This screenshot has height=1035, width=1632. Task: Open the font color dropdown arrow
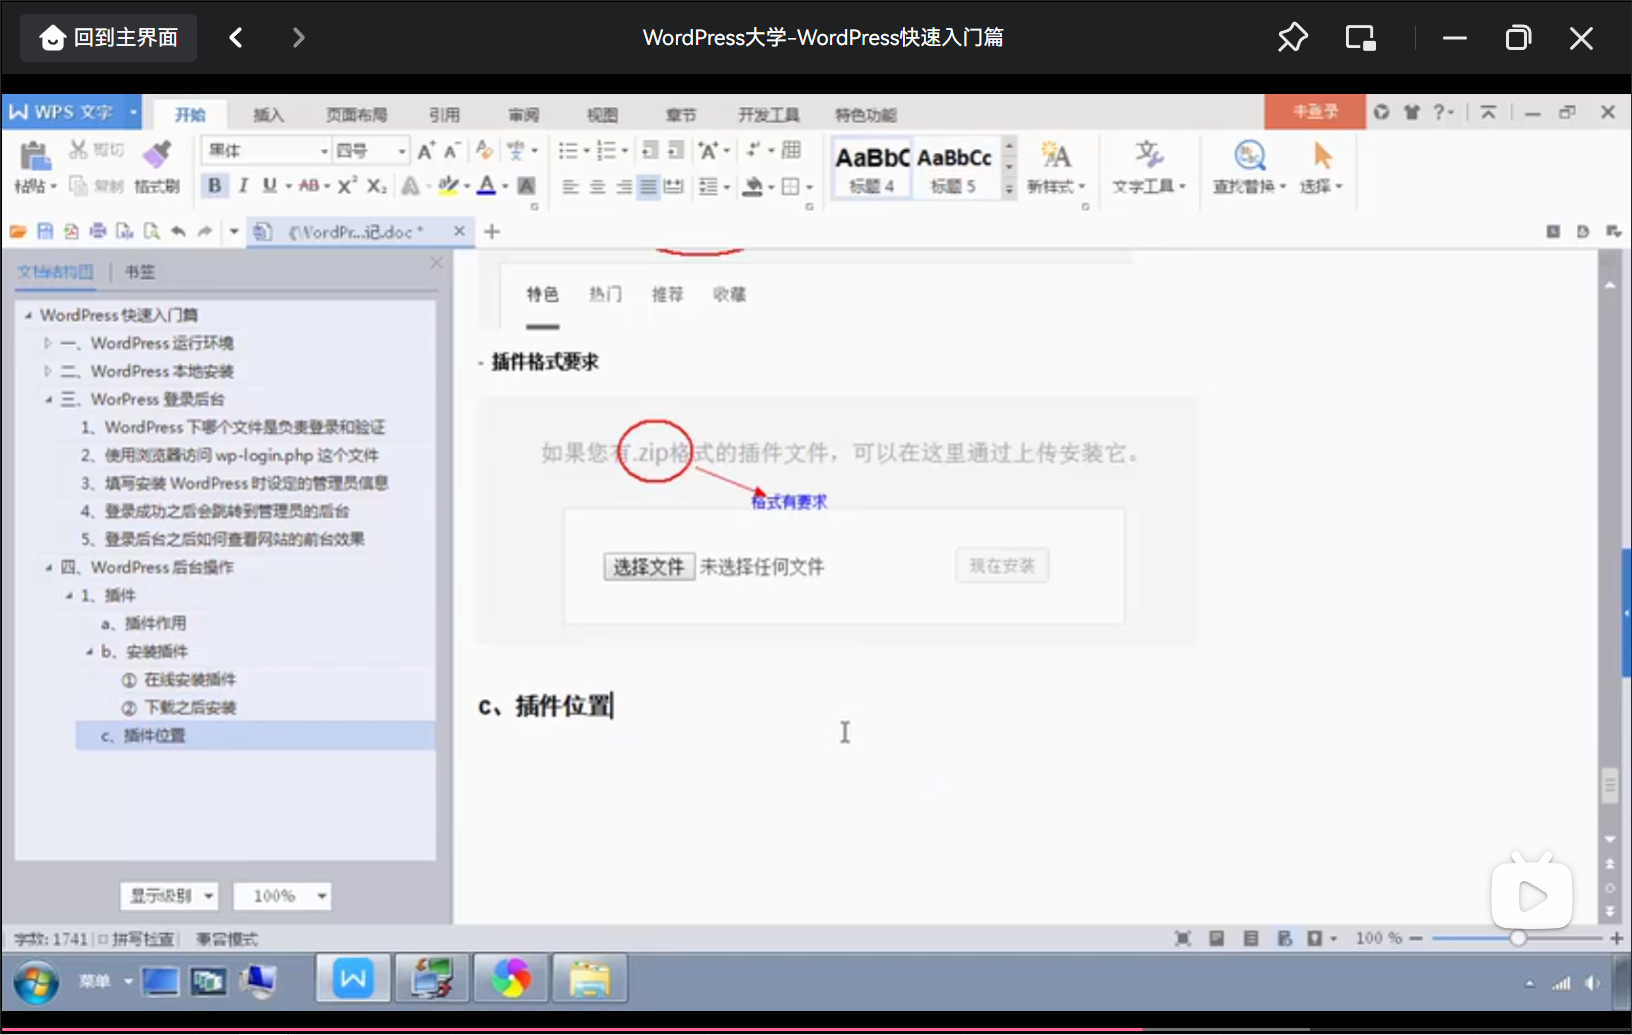(505, 187)
